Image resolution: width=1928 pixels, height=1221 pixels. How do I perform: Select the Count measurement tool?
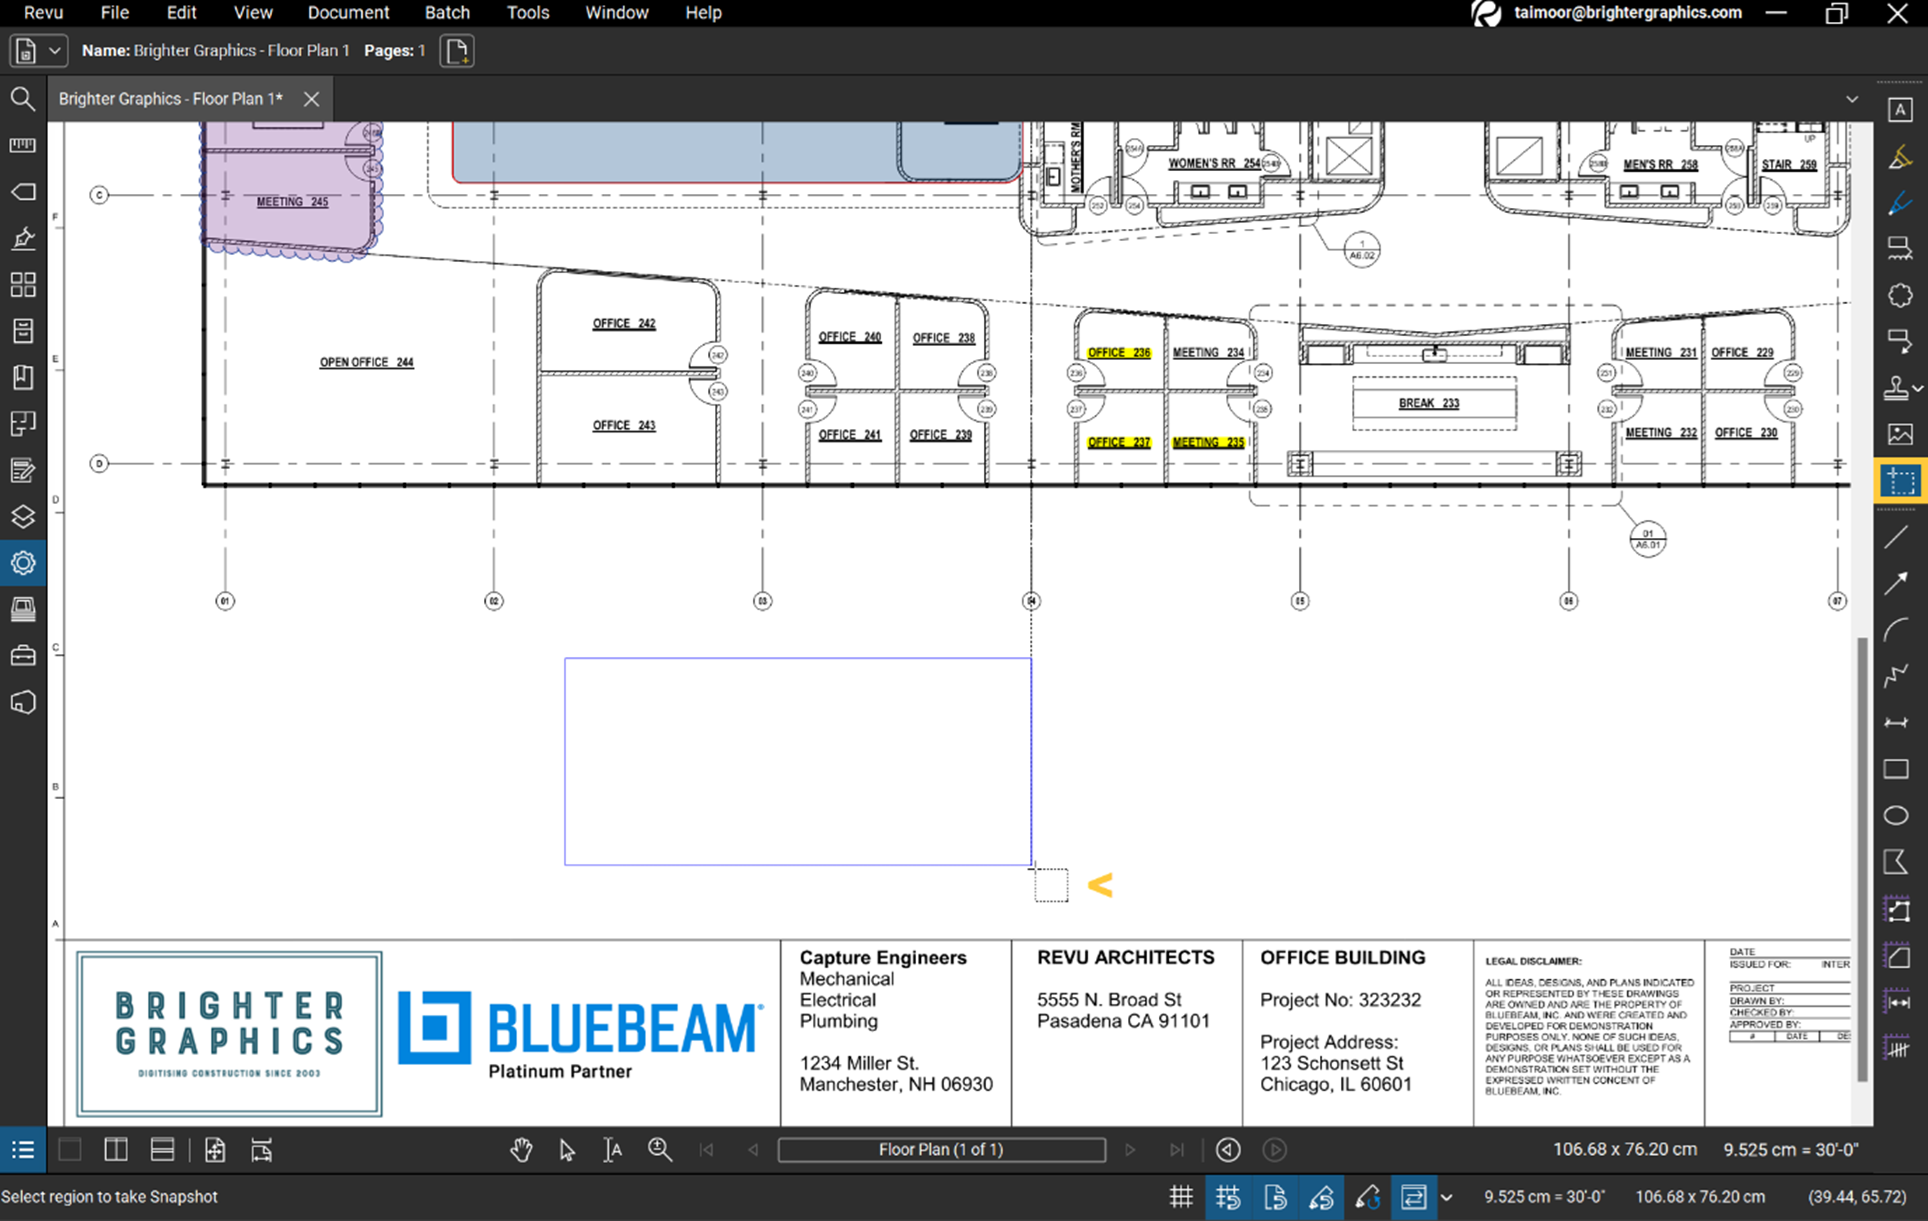(x=1896, y=1048)
